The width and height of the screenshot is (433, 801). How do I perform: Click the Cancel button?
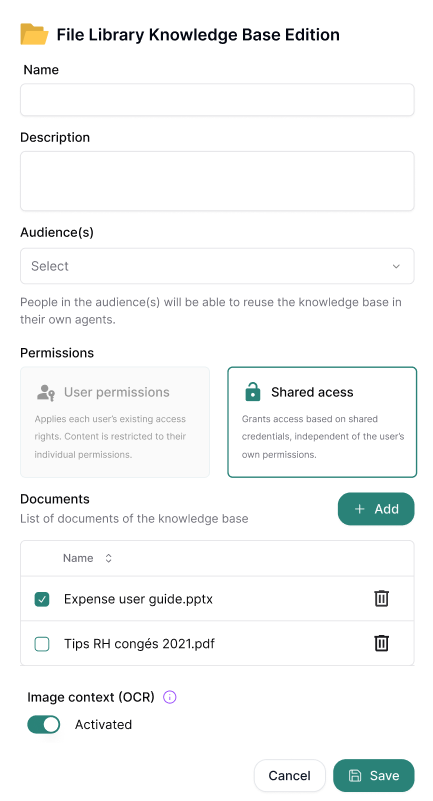[290, 775]
